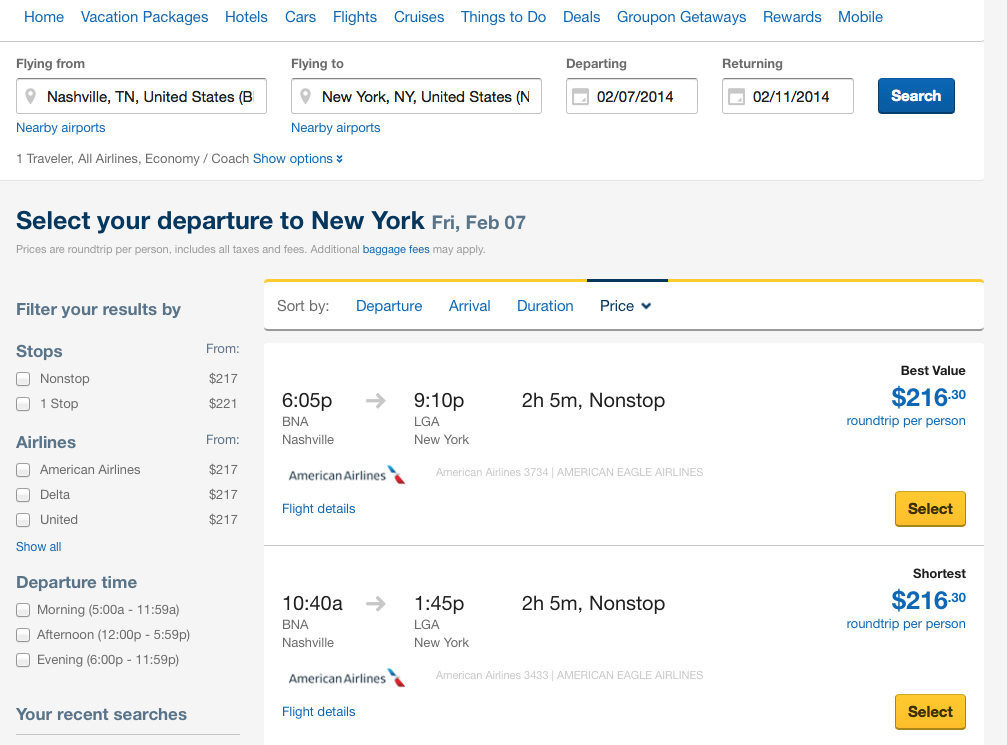This screenshot has height=745, width=1007.
Task: Click the Flying to input field
Action: [x=425, y=97]
